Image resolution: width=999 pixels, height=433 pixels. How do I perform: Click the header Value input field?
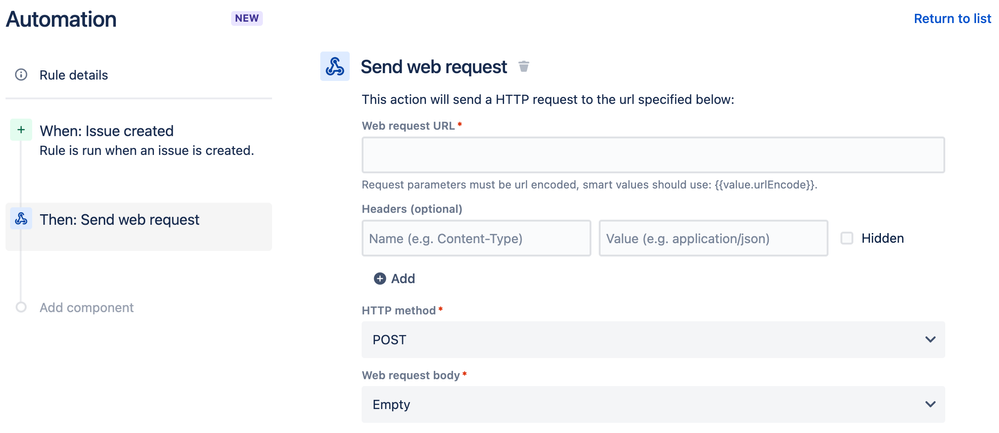click(713, 238)
